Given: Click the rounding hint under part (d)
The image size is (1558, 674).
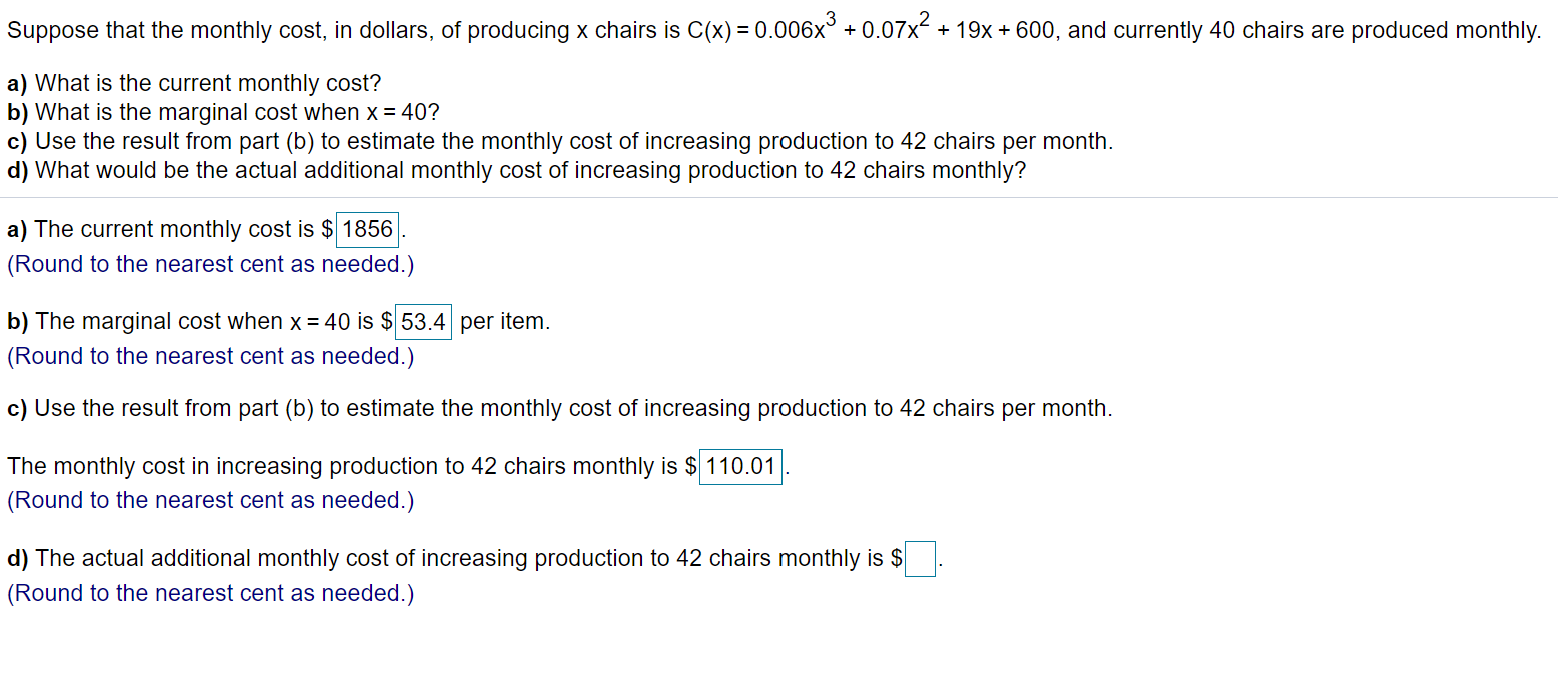Looking at the screenshot, I should [x=209, y=592].
